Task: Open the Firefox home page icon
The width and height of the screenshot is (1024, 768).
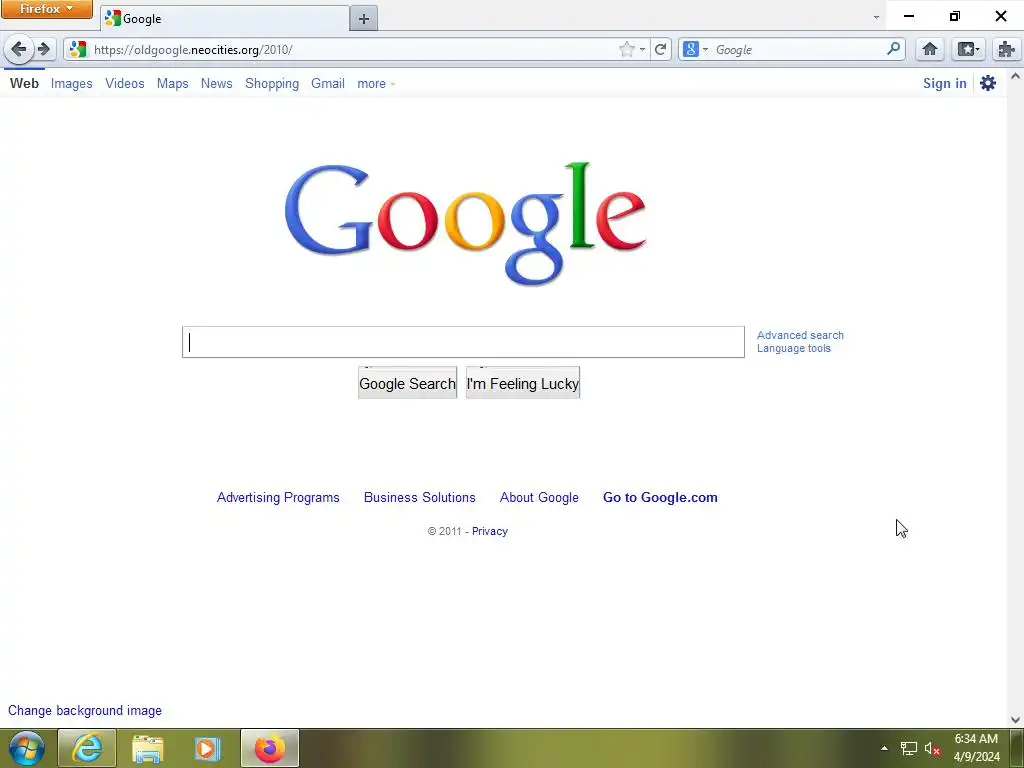Action: click(930, 50)
